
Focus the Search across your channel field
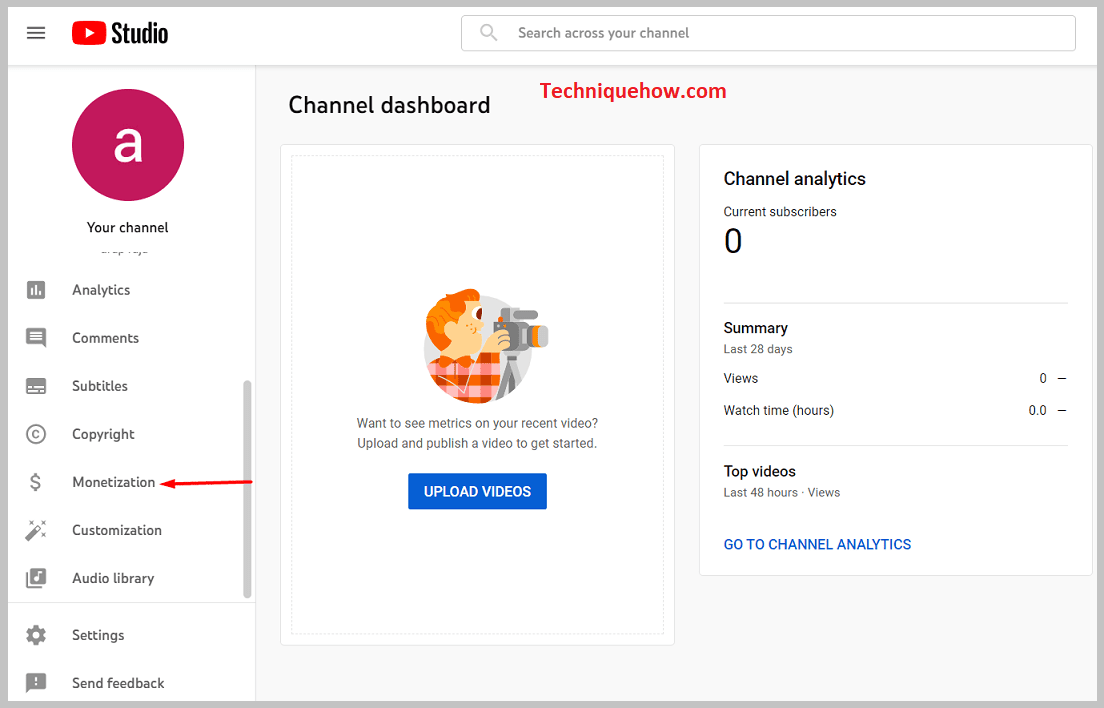768,33
